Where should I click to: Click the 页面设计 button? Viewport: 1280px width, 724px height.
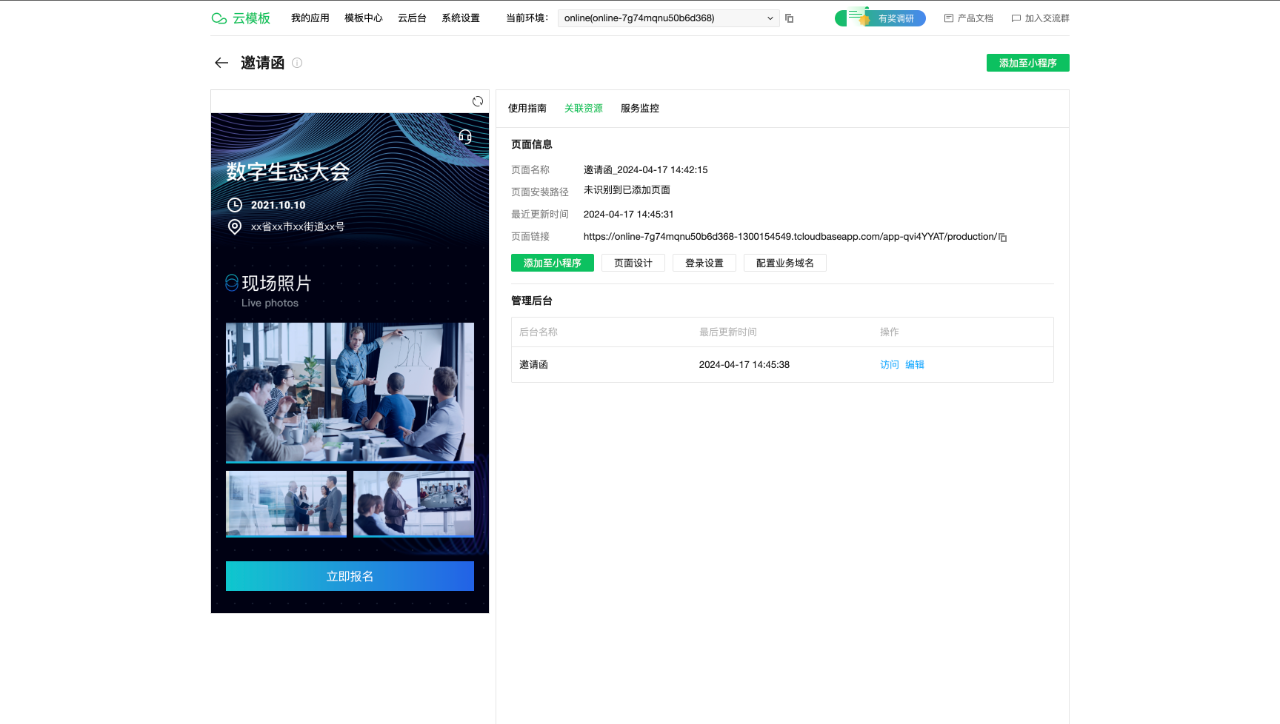point(633,263)
